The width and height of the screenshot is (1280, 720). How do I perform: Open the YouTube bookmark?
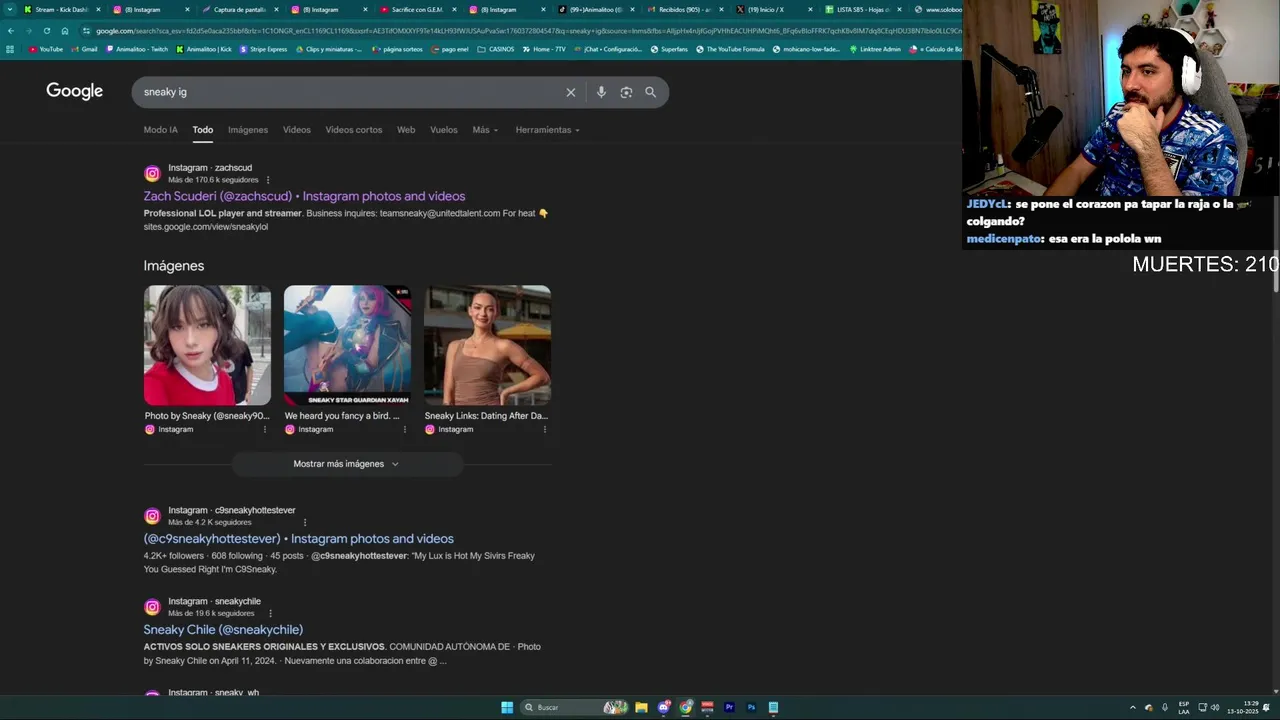46,49
